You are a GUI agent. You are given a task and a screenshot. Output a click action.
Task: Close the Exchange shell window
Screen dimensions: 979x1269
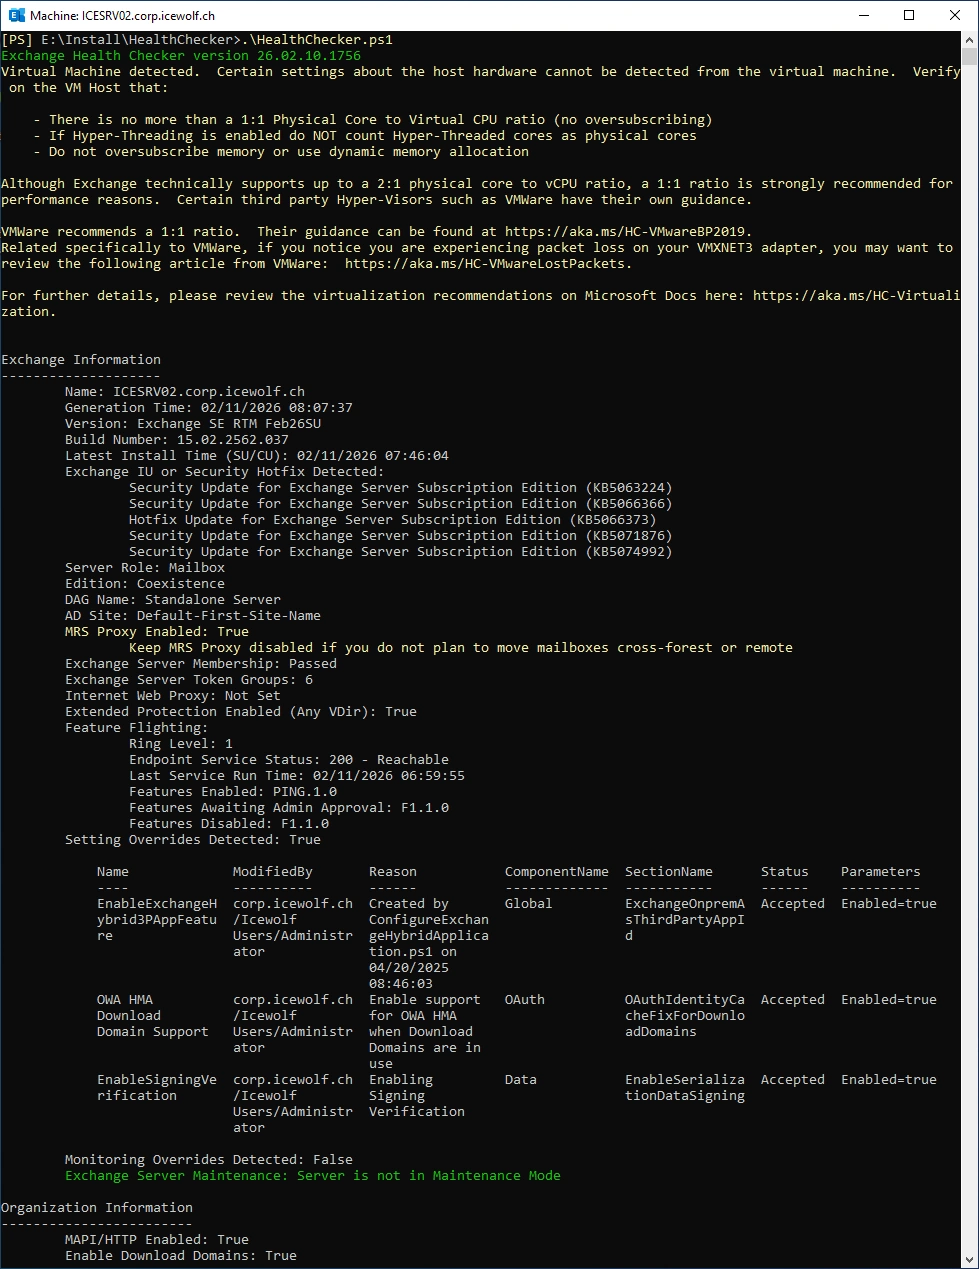955,15
